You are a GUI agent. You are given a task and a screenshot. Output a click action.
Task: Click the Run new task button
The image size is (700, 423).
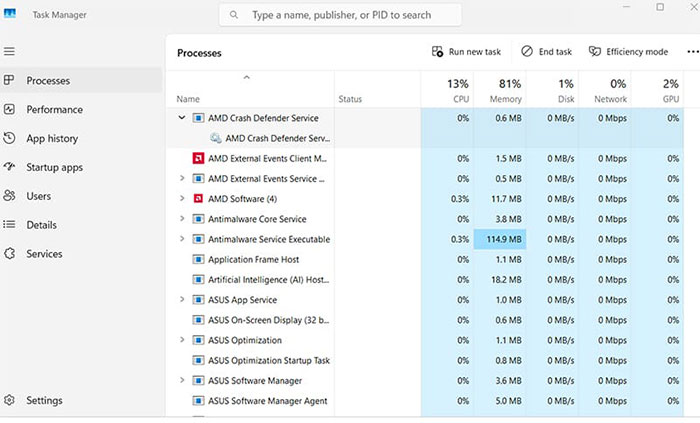466,52
